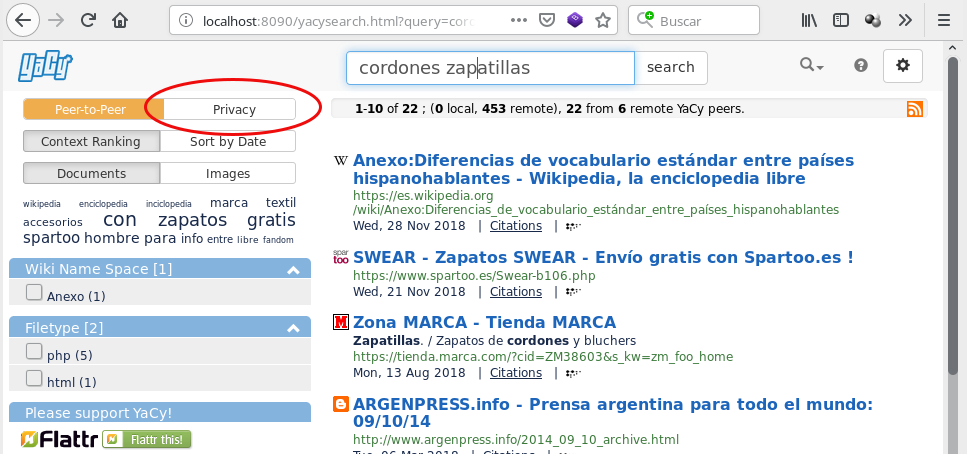Collapse the Wiki Name Space facet
This screenshot has height=454, width=967.
[x=294, y=270]
